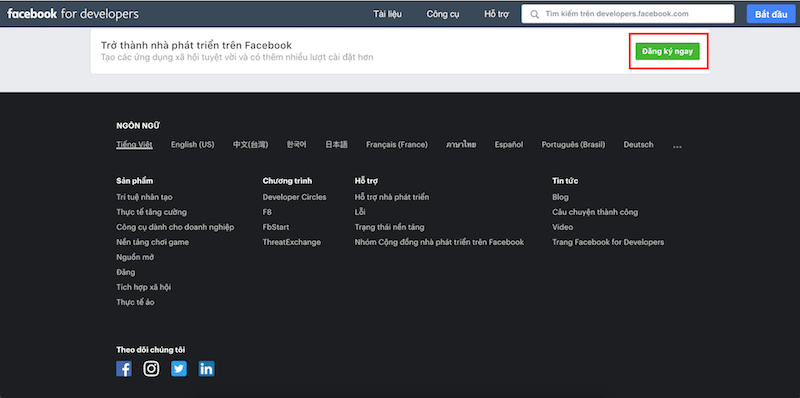Expand more languages with the ellipsis

point(677,145)
